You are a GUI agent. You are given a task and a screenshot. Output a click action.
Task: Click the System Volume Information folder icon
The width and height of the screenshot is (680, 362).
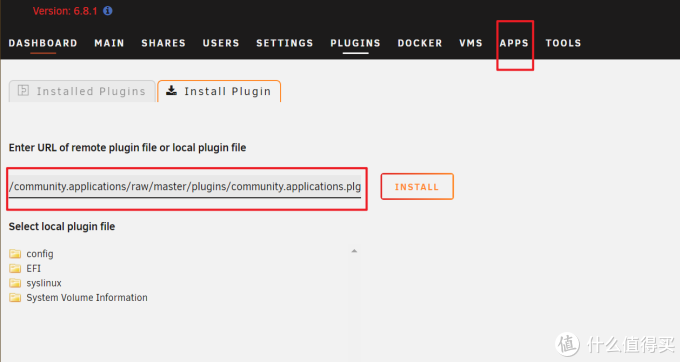click(x=15, y=298)
